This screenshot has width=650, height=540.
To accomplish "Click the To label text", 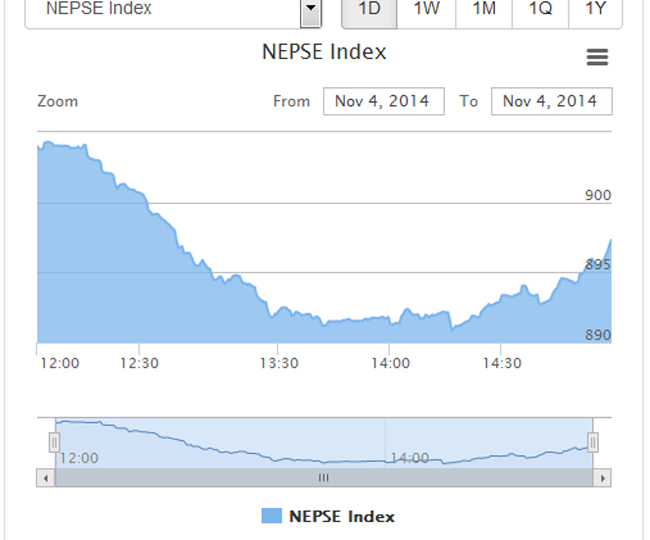I will [469, 102].
